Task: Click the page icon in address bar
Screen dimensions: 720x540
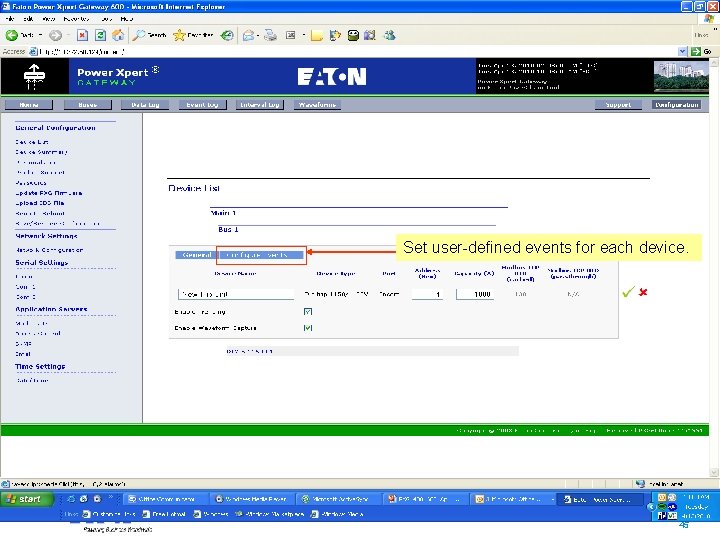Action: click(x=33, y=51)
